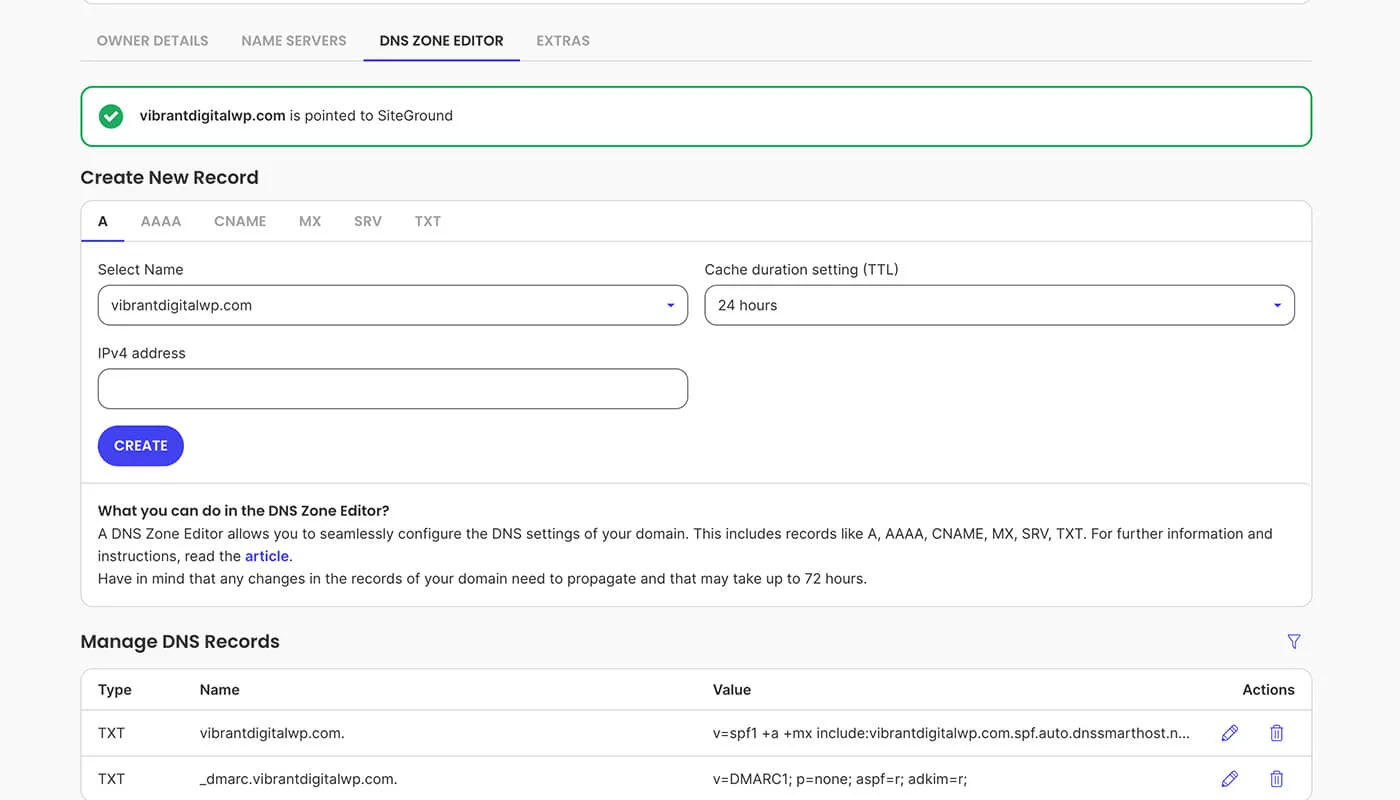1400x800 pixels.
Task: Open the EXTRAS tab
Action: tap(562, 40)
